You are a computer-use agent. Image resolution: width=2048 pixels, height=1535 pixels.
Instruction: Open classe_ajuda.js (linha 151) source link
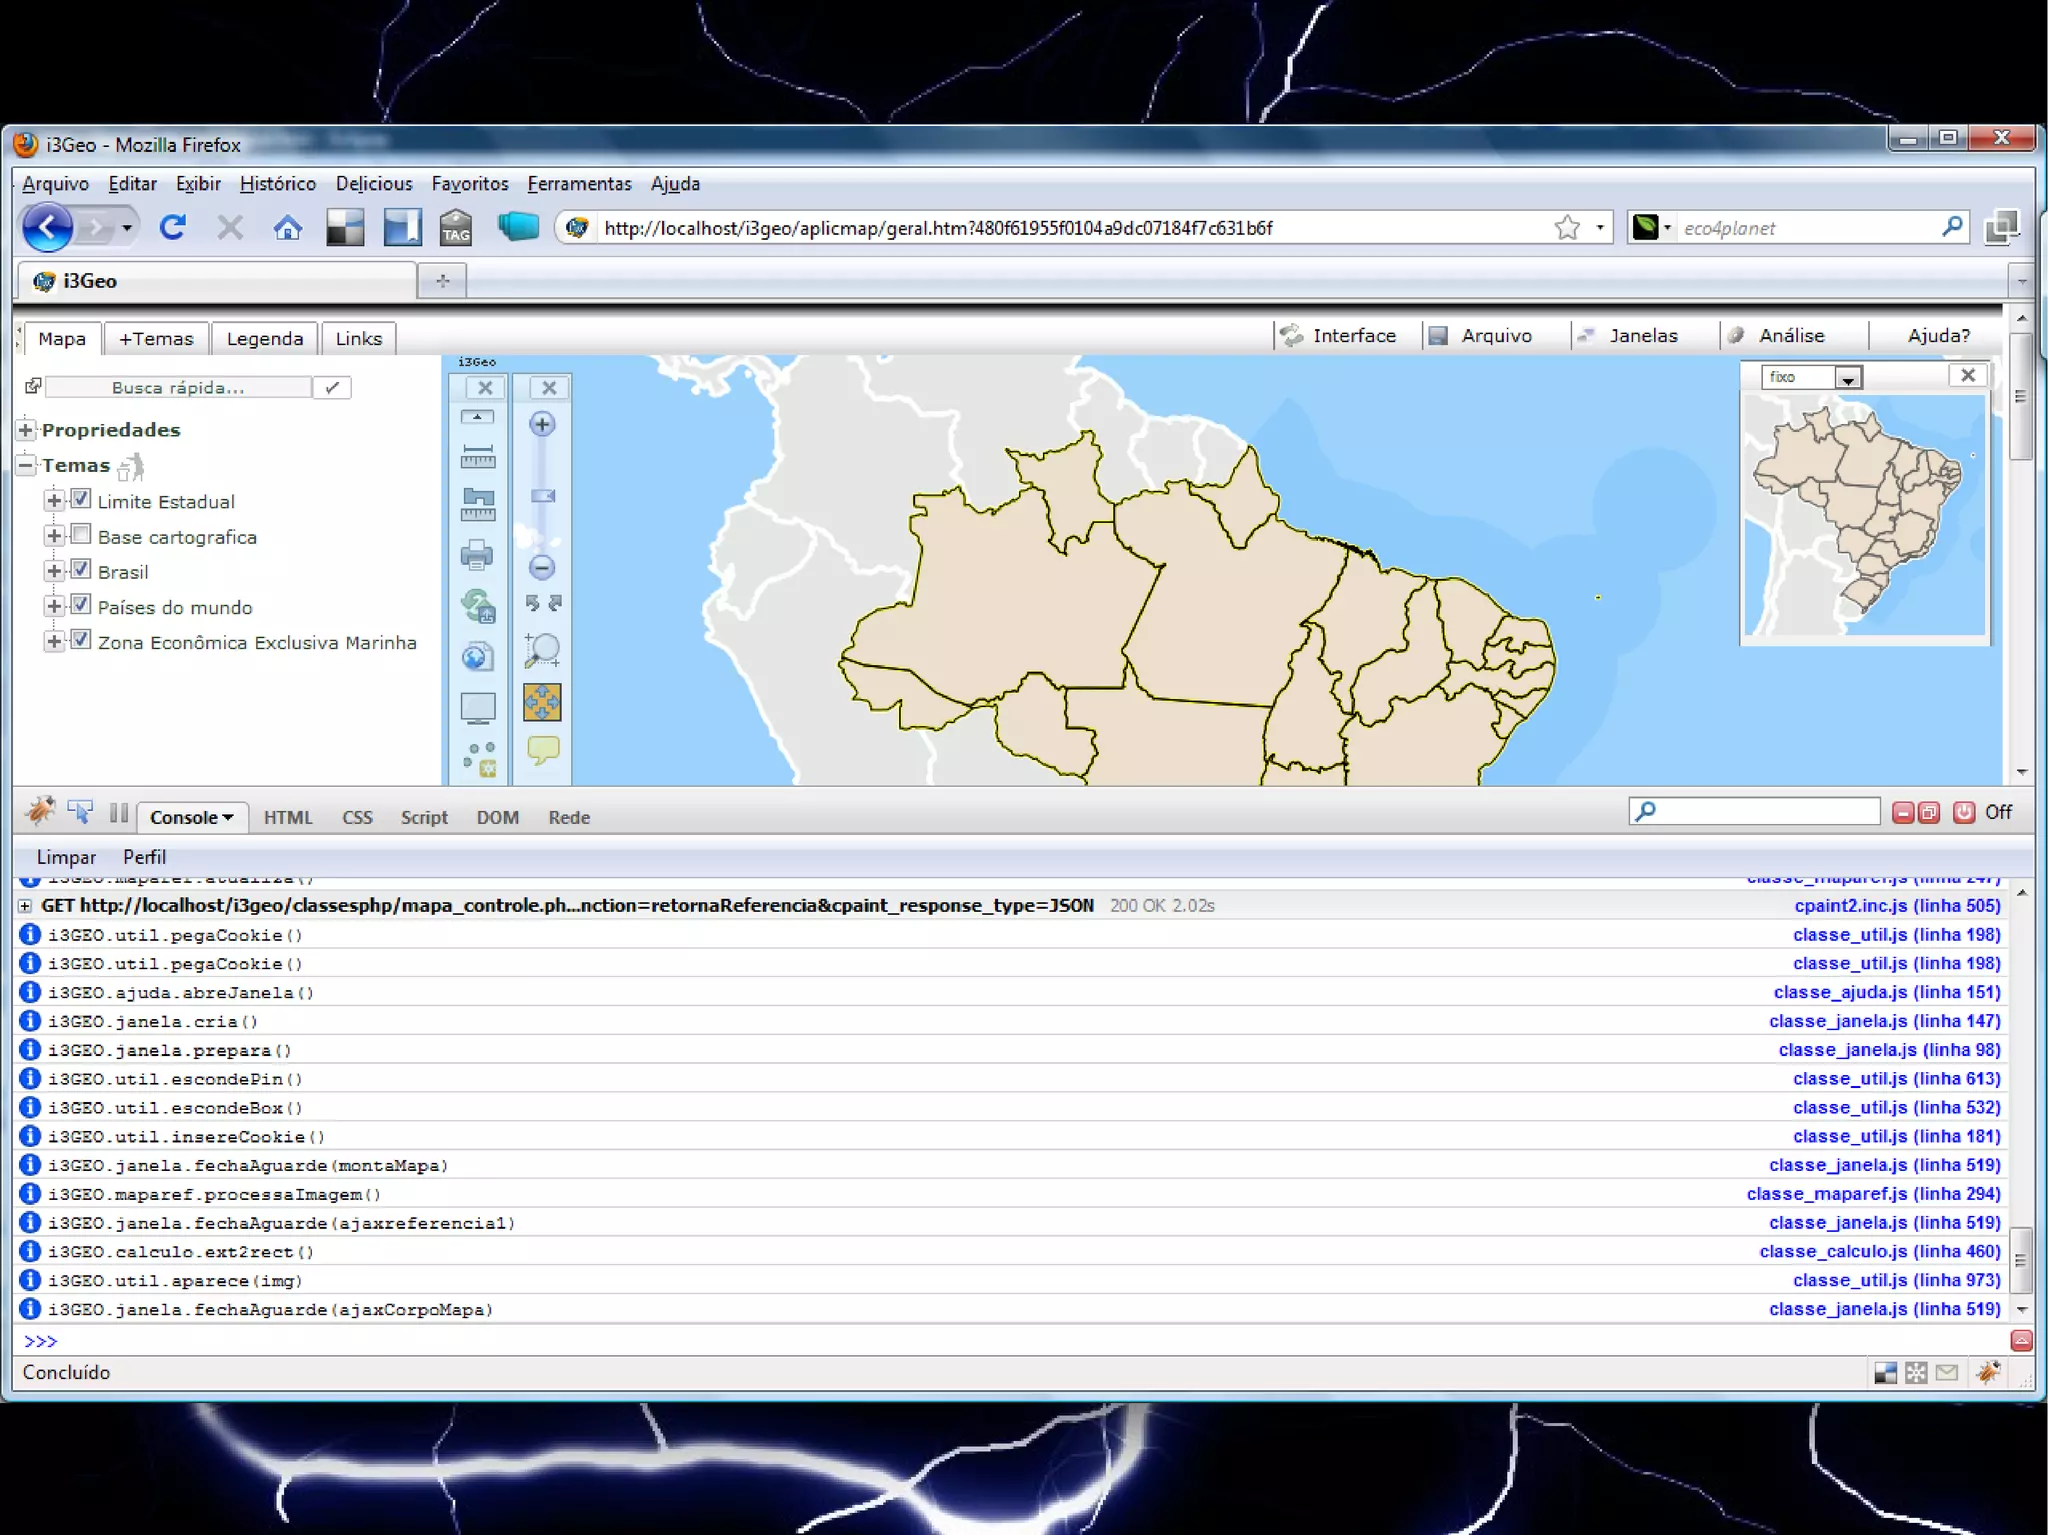1886,992
